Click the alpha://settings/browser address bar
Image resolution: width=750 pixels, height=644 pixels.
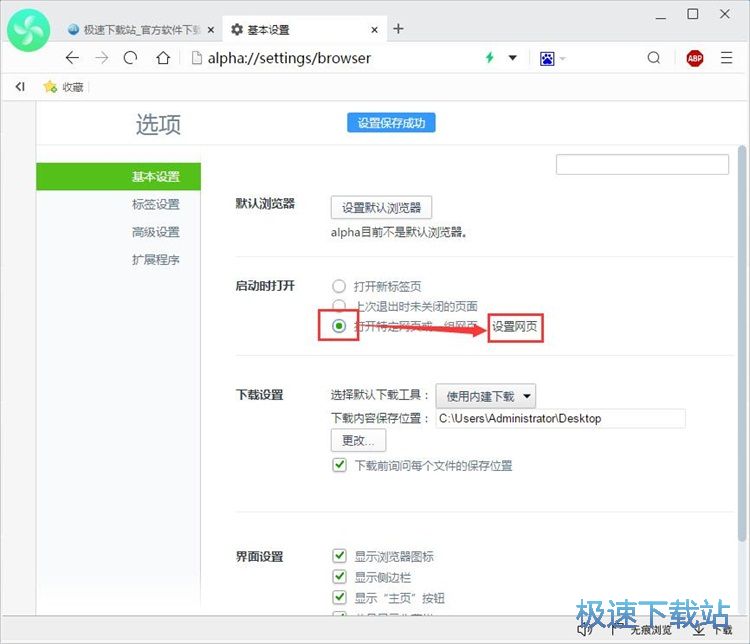pos(289,58)
